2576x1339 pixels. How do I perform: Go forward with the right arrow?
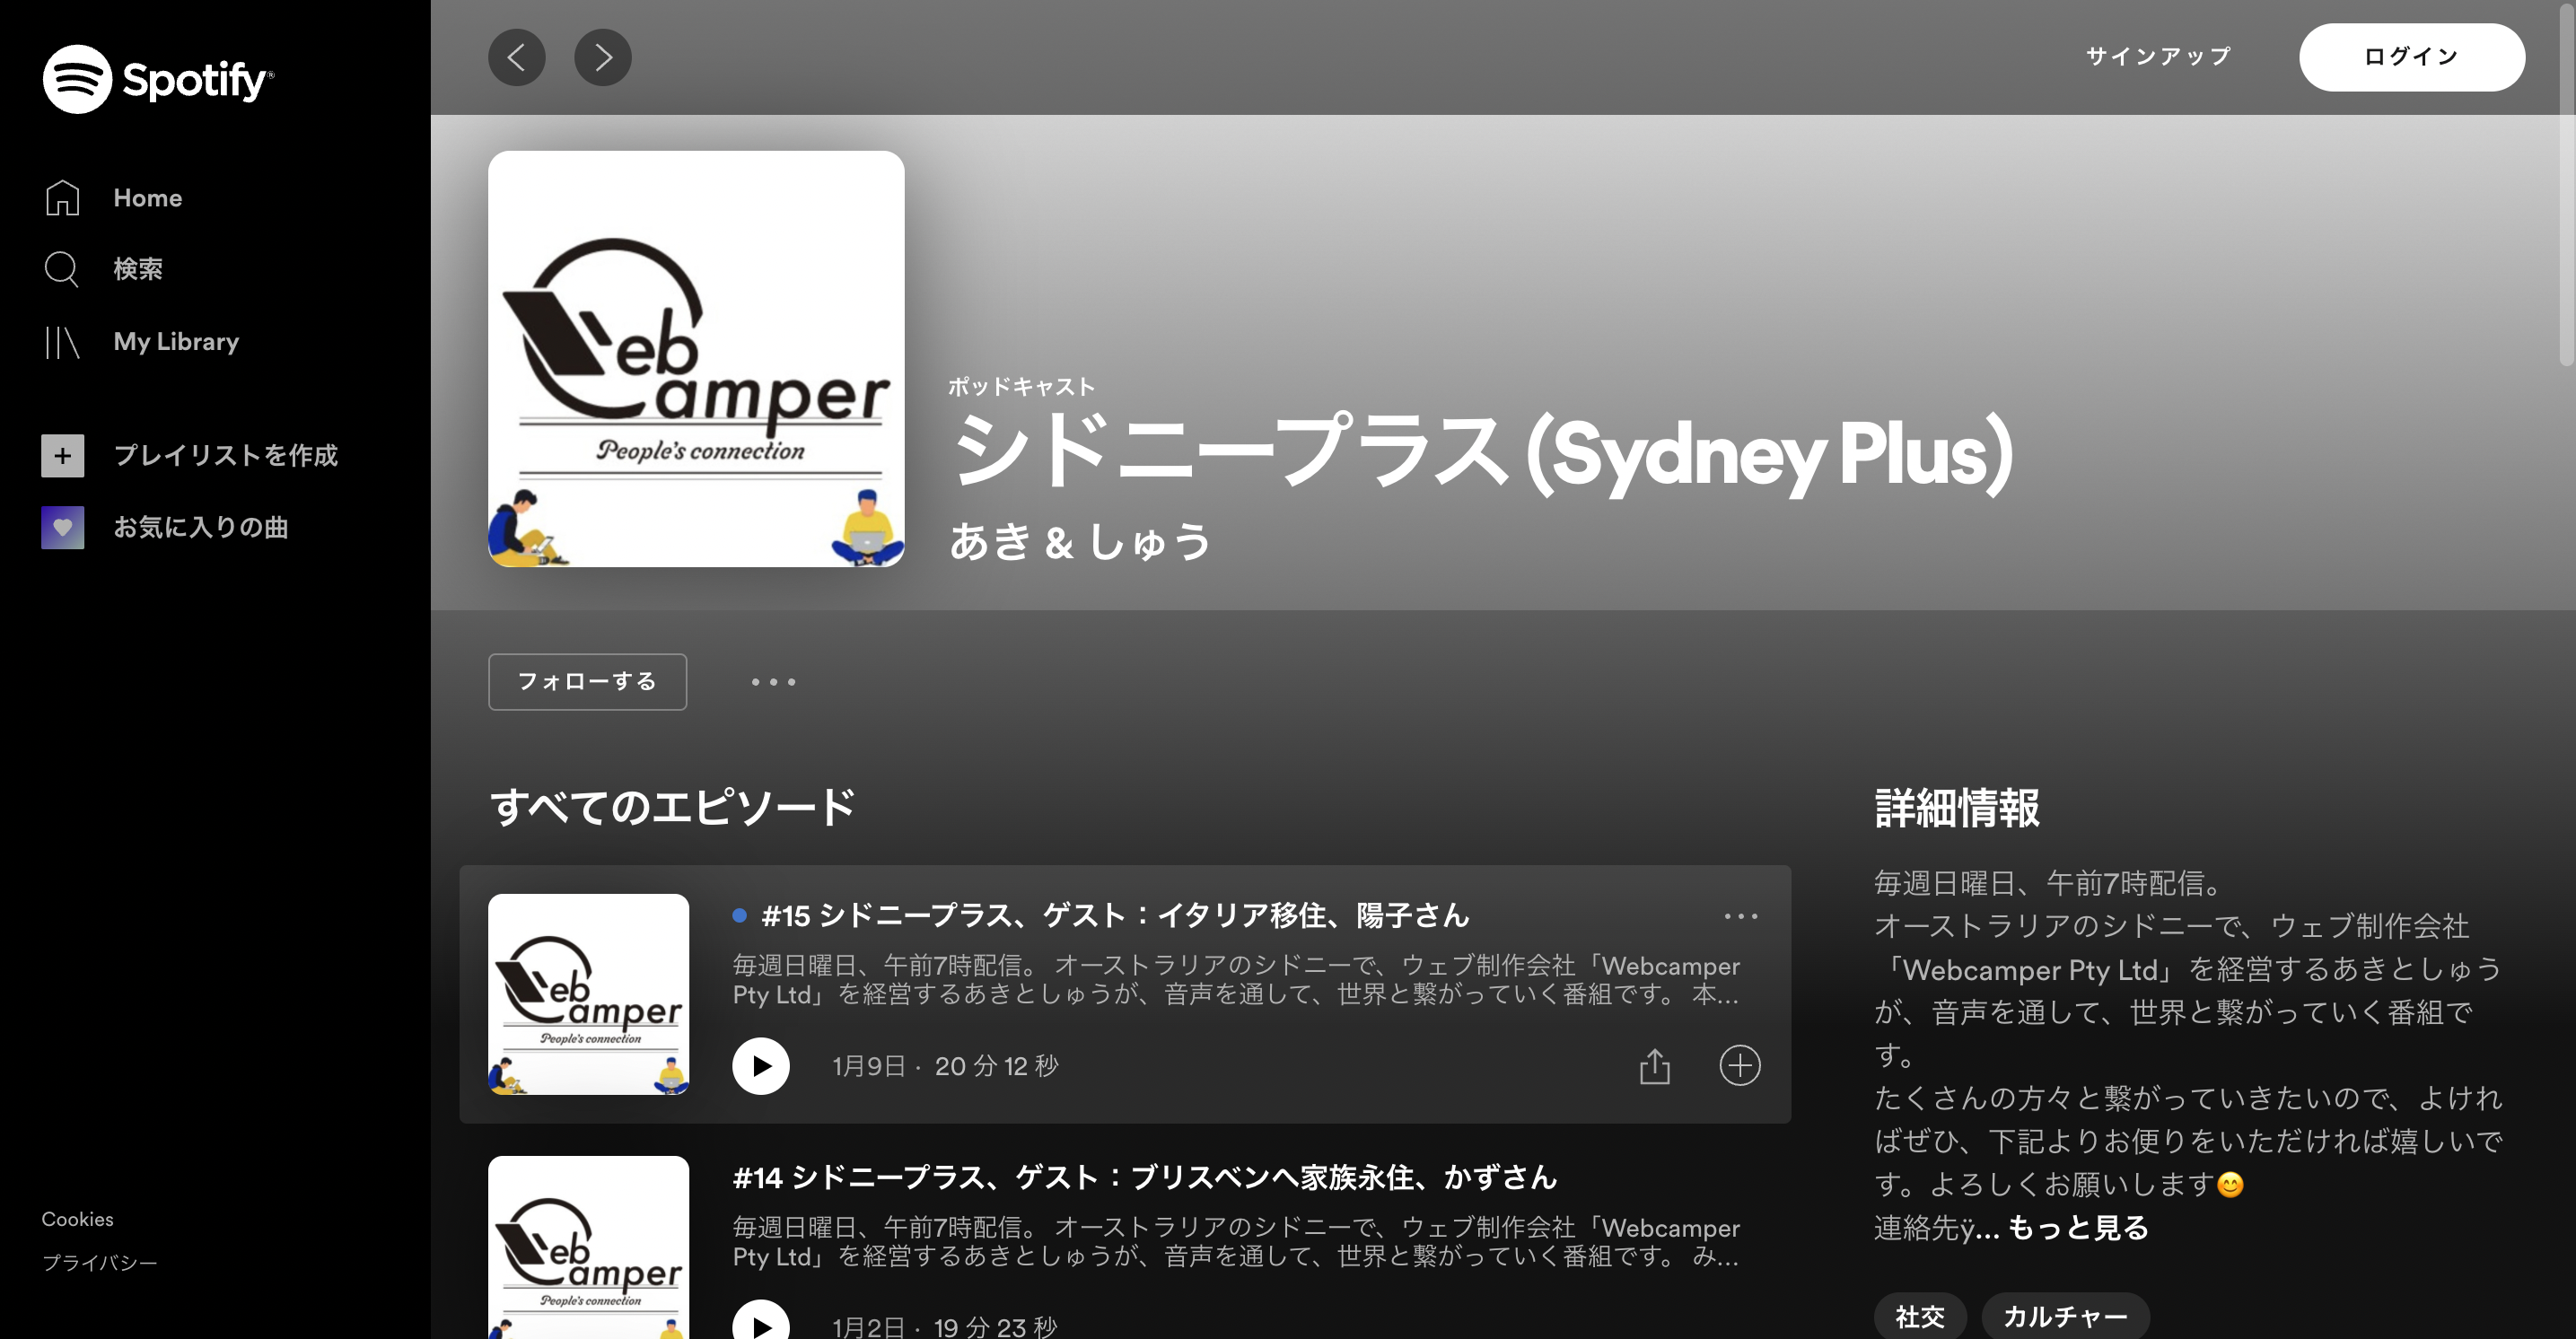tap(603, 57)
